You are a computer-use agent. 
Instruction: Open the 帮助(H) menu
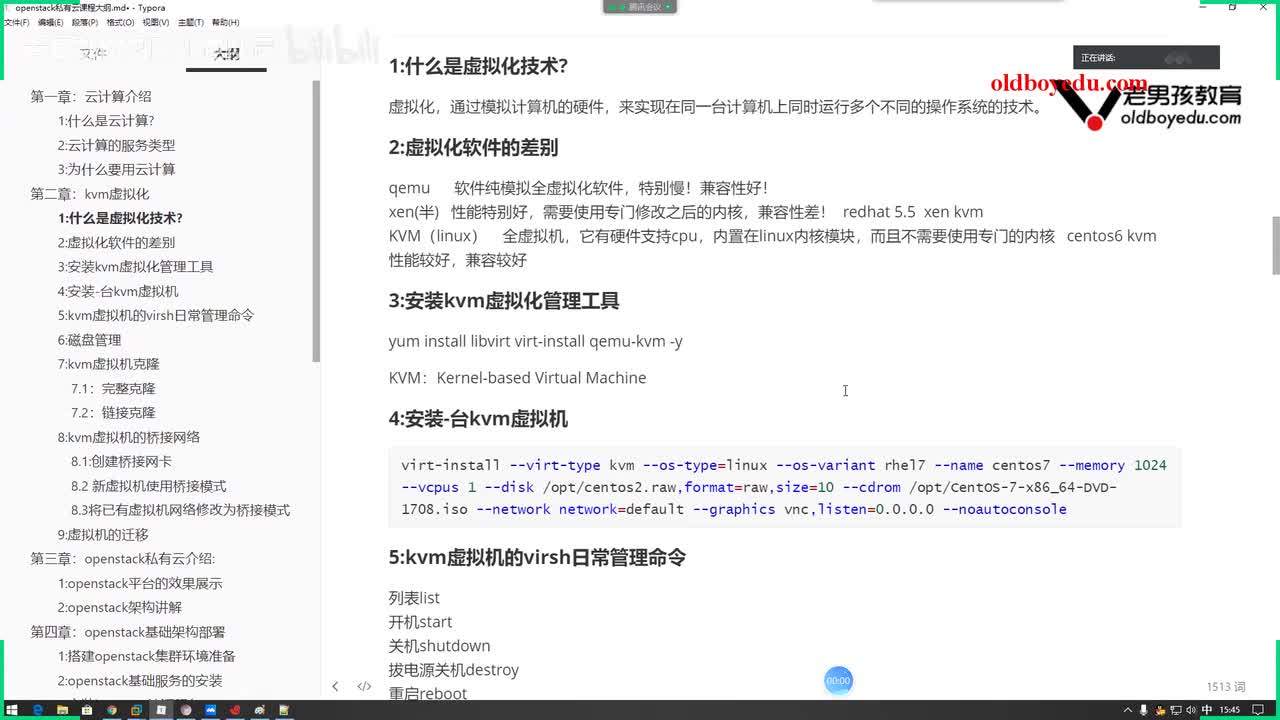coord(225,22)
